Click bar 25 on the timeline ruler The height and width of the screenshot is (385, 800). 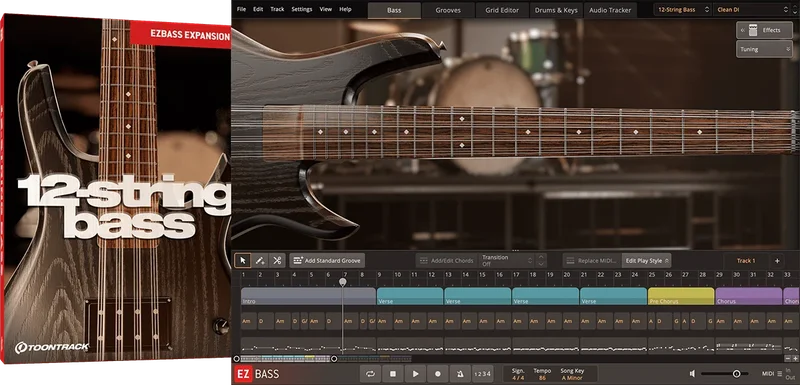tap(652, 275)
